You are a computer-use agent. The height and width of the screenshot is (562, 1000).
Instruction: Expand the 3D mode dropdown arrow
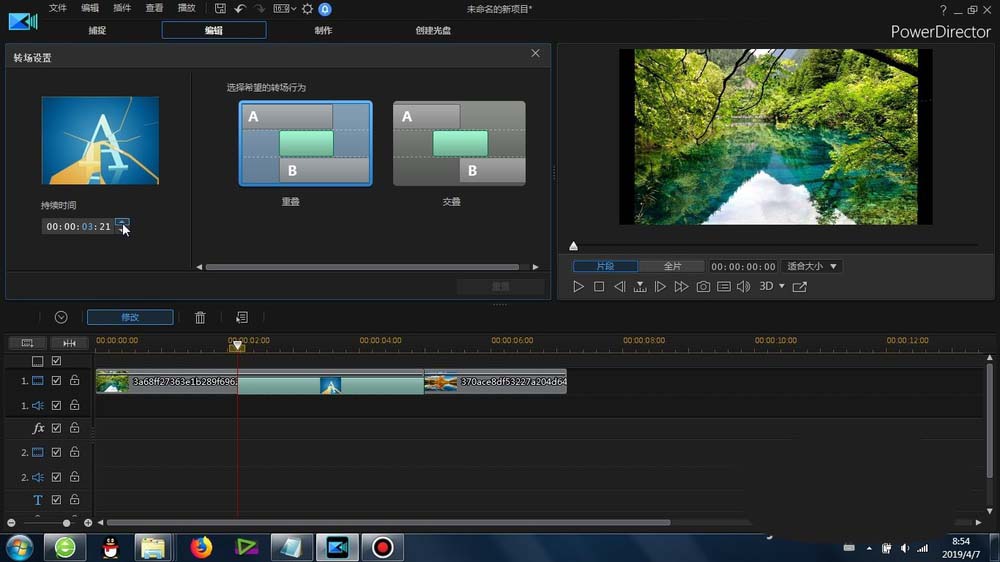781,287
